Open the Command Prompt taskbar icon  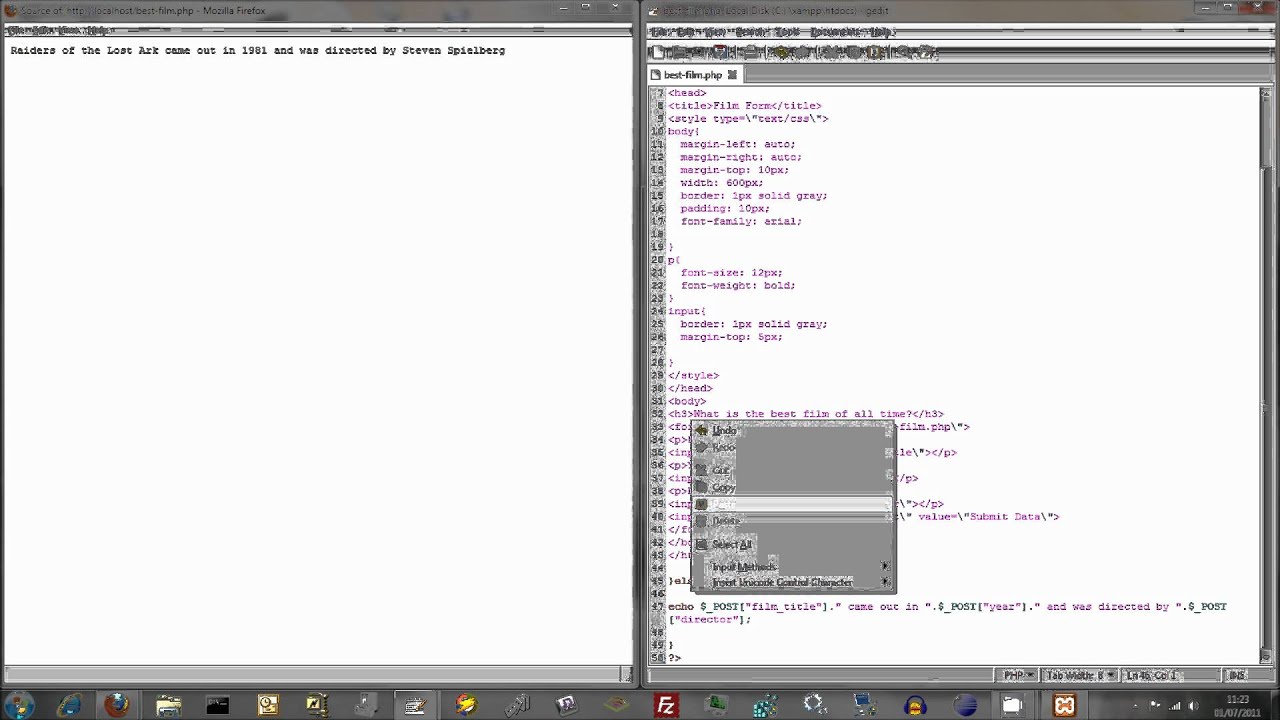(217, 706)
